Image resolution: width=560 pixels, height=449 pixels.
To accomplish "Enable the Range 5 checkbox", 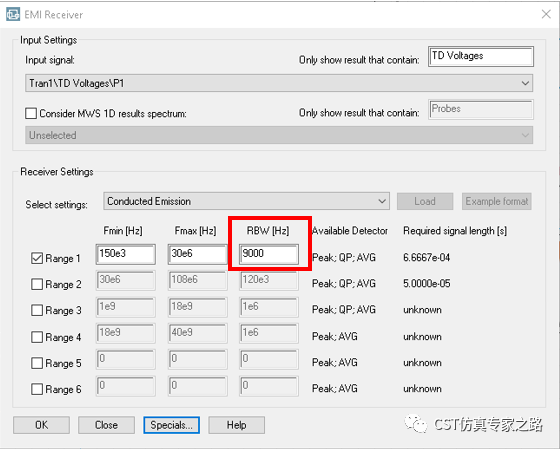I will coord(37,363).
